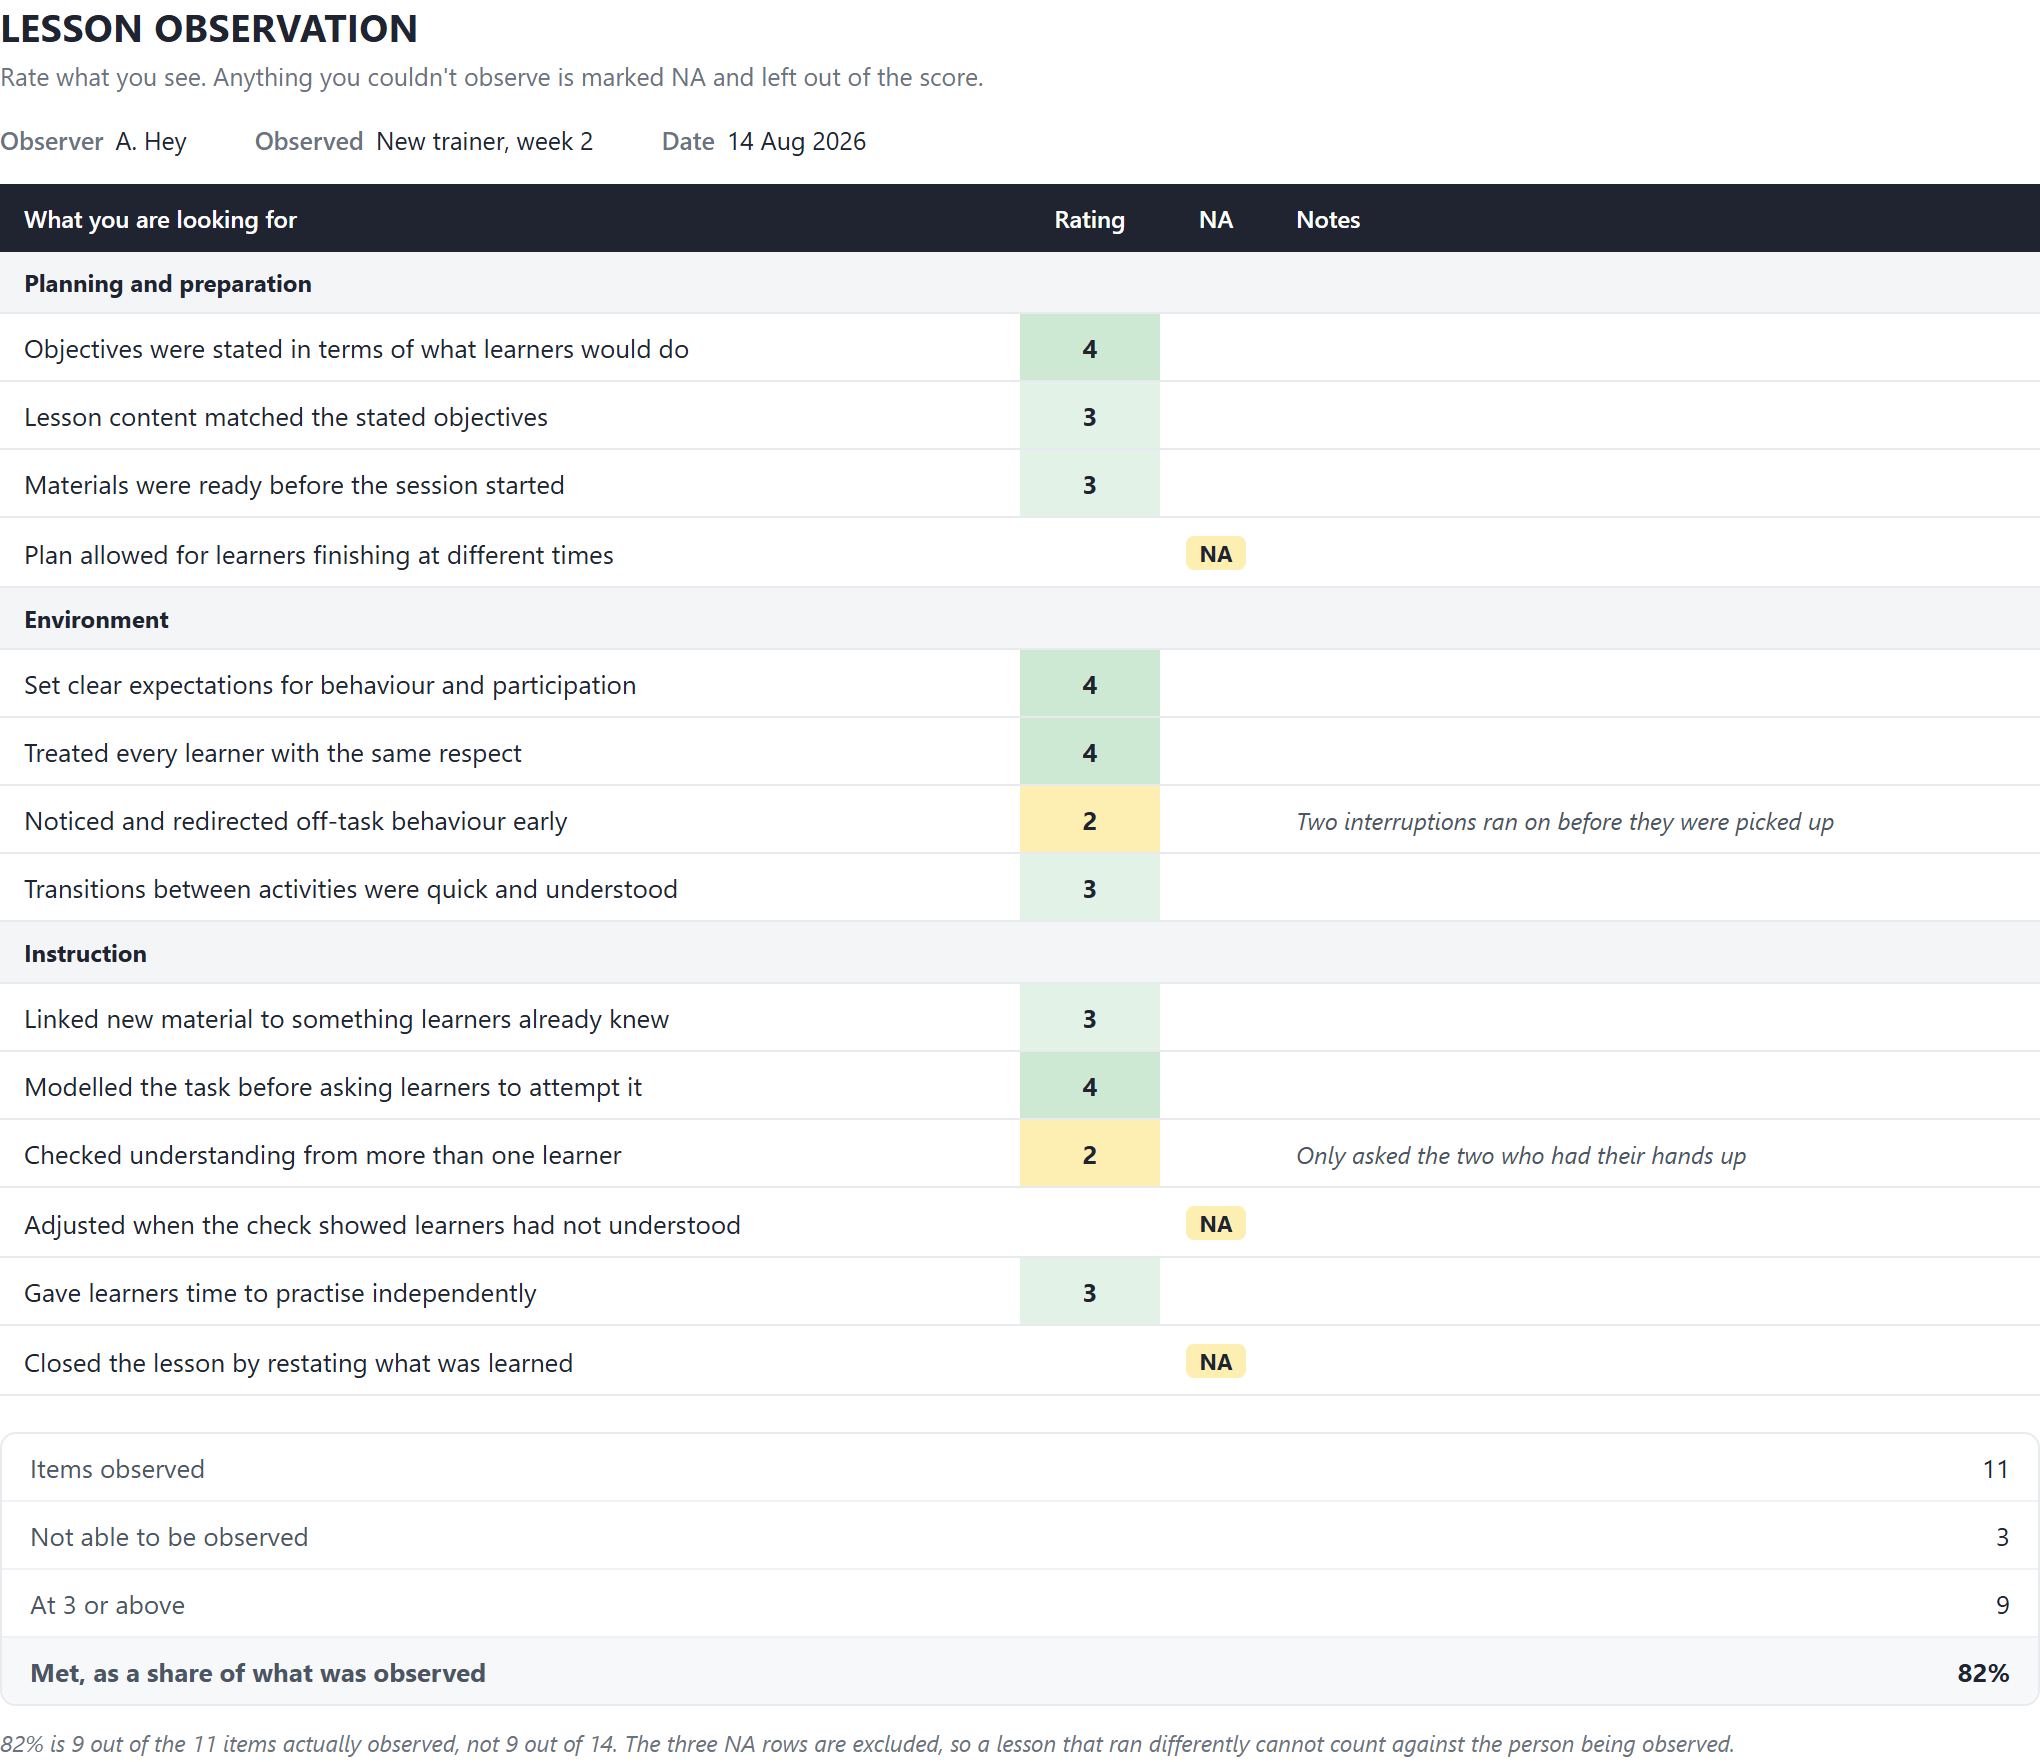Viewport: 2040px width, 1762px height.
Task: Select the Instruction section heading
Action: (85, 953)
